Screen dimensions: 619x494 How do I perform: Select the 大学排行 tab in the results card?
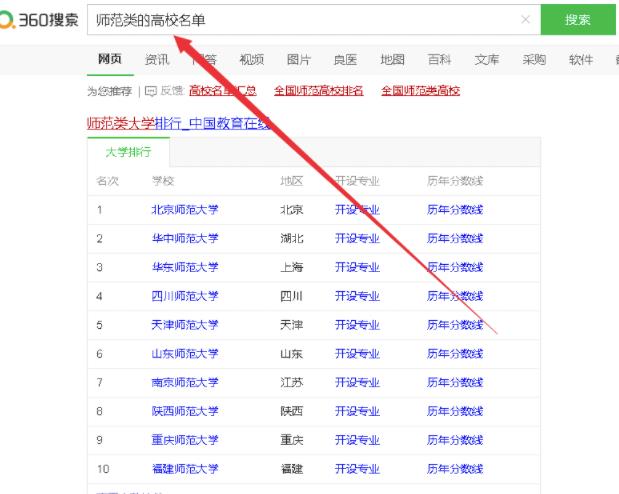128,152
